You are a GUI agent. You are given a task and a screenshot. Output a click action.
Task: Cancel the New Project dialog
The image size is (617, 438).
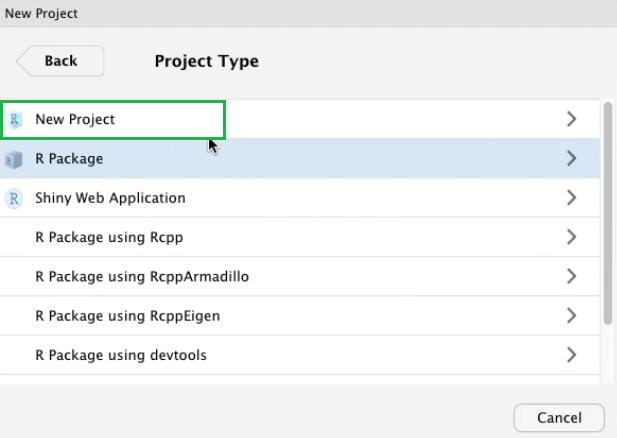pos(559,417)
